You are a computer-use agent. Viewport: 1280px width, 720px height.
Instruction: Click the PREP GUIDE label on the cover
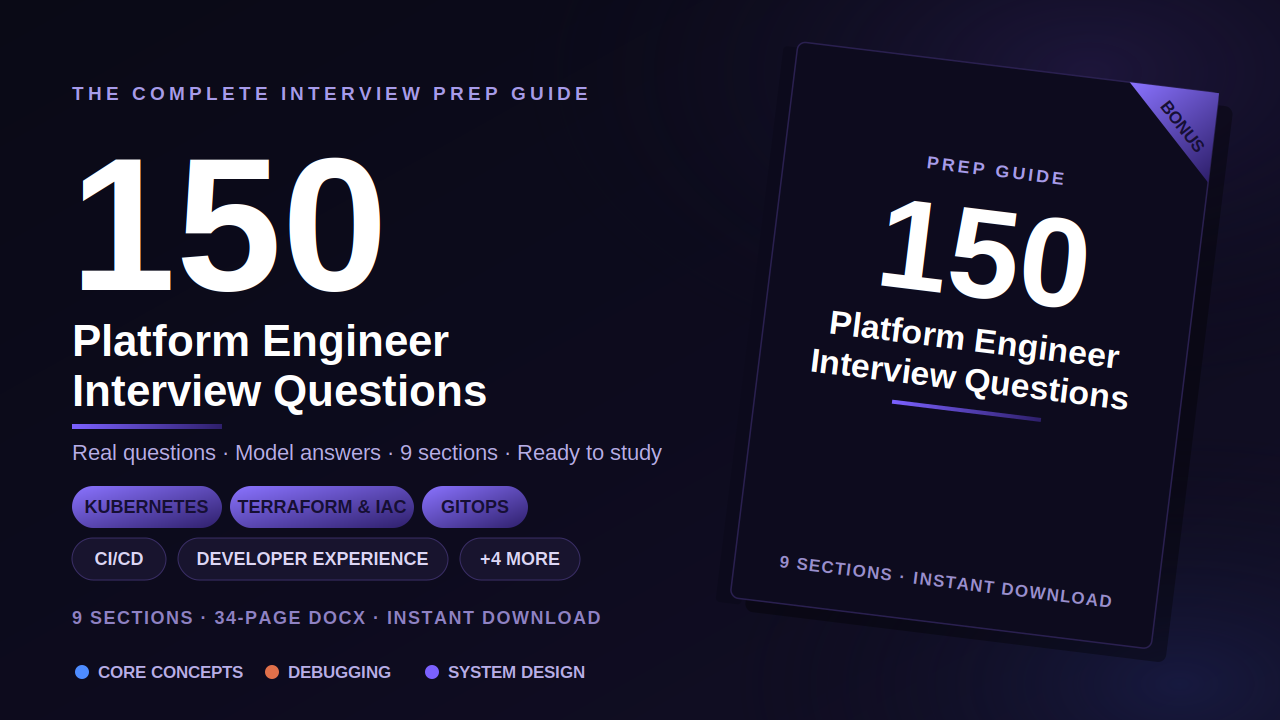point(996,171)
